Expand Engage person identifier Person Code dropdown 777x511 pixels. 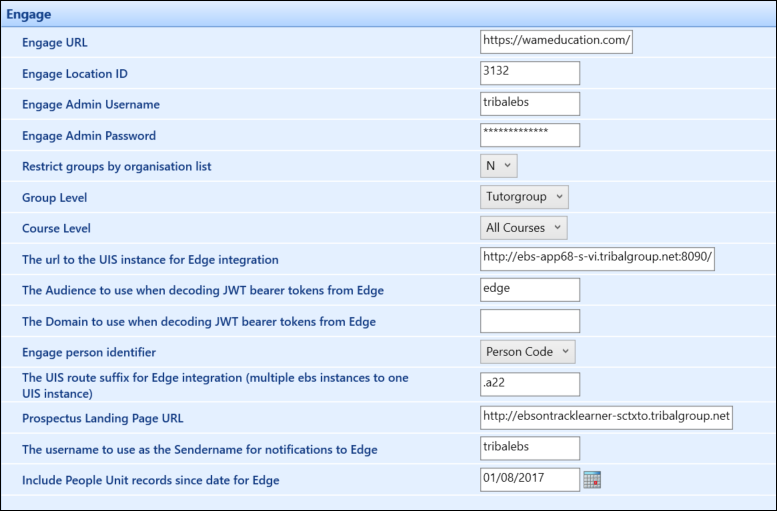[x=527, y=352]
